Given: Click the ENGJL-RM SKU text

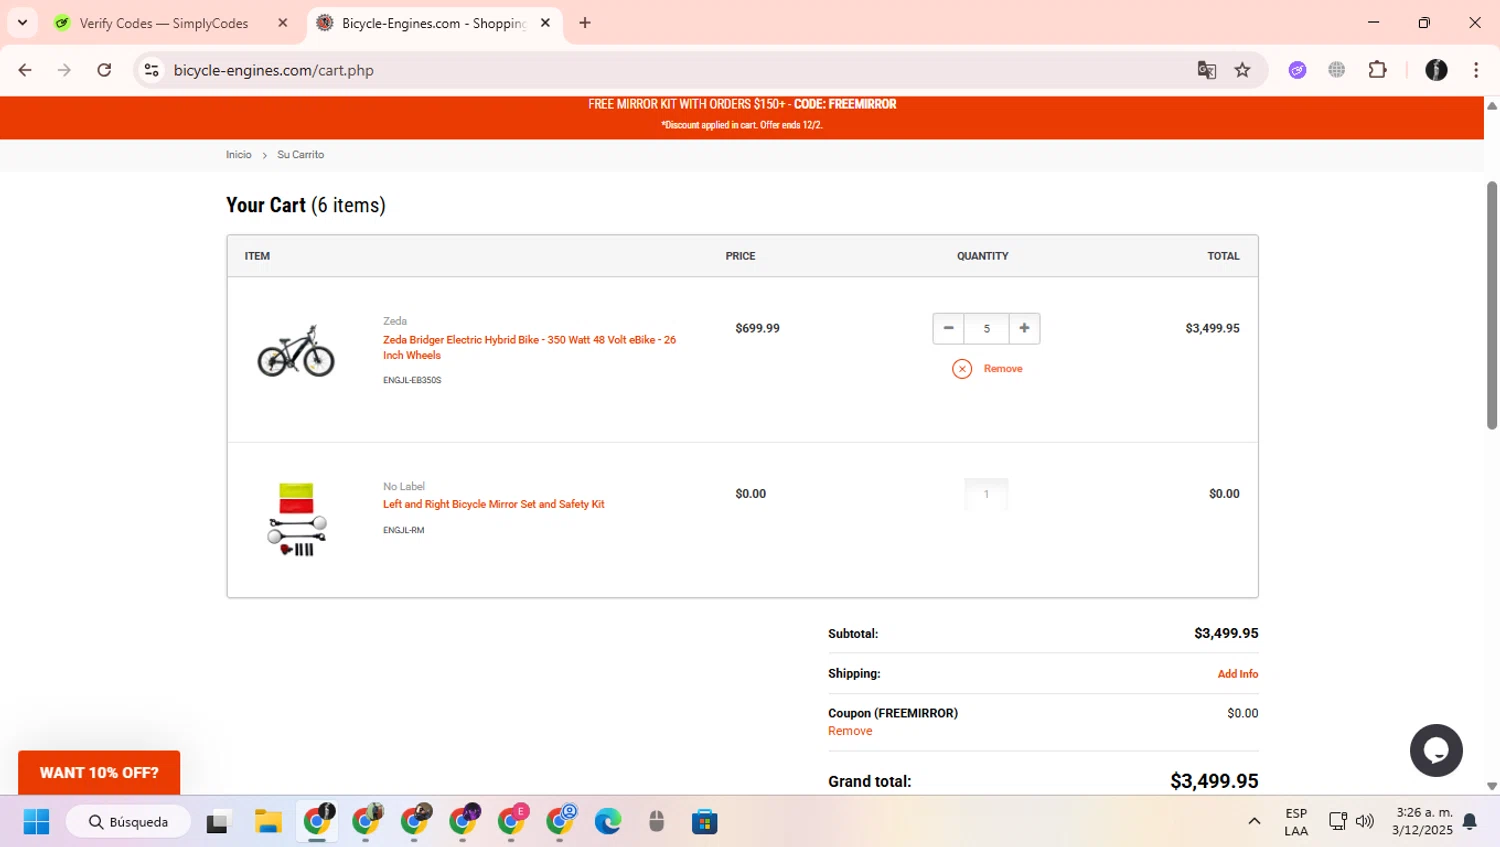Looking at the screenshot, I should (404, 530).
